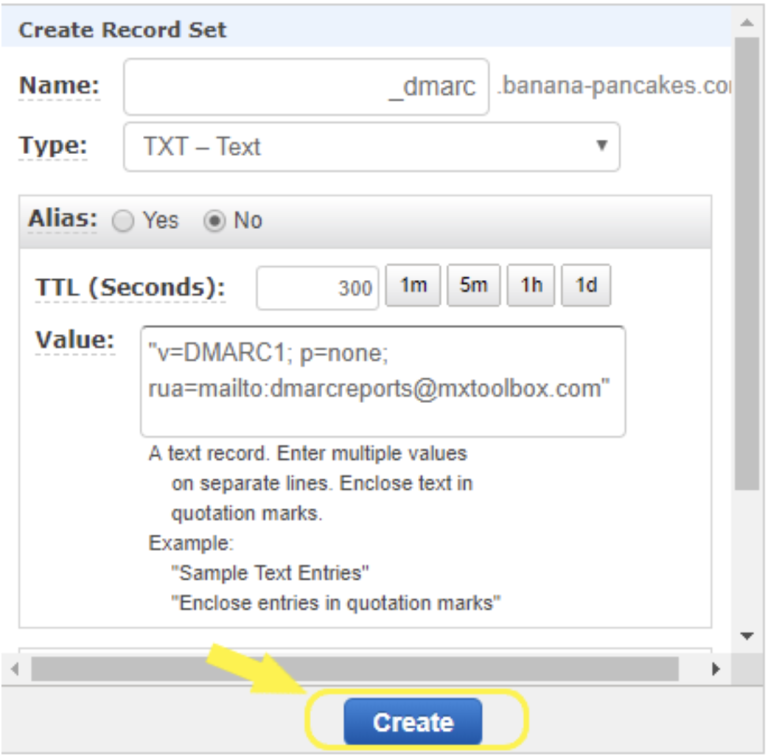Image resolution: width=768 pixels, height=756 pixels.
Task: Click the vertical scrollbar down arrow
Action: click(x=746, y=636)
